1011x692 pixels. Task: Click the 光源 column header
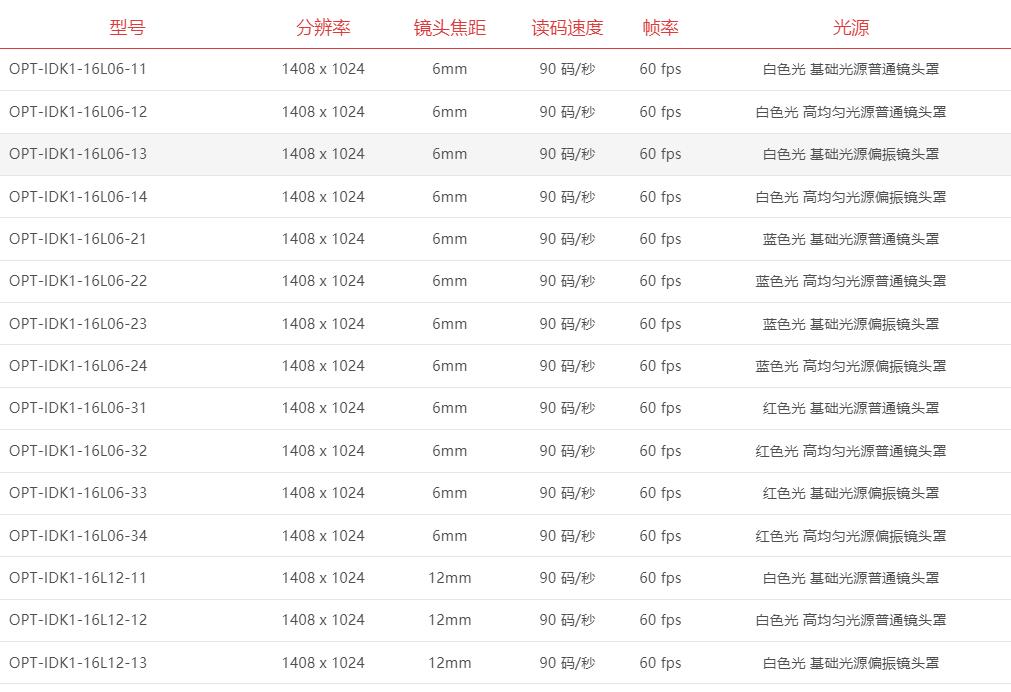pos(851,27)
